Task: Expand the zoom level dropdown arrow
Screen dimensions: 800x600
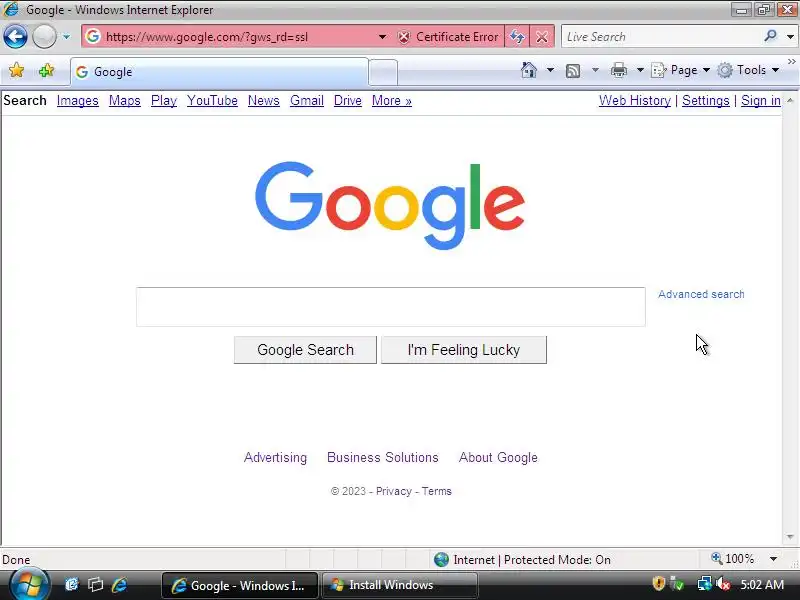Action: 773,559
